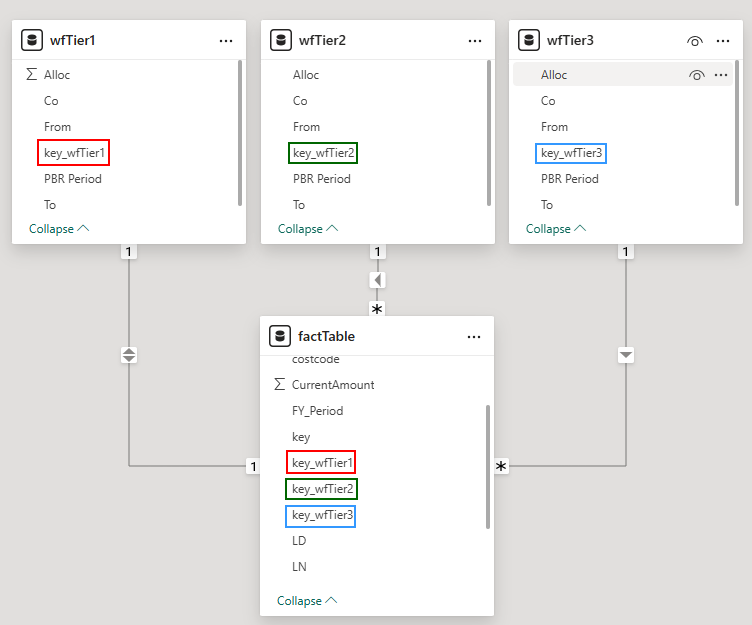Collapse the wfTier2 table

pyautogui.click(x=308, y=229)
